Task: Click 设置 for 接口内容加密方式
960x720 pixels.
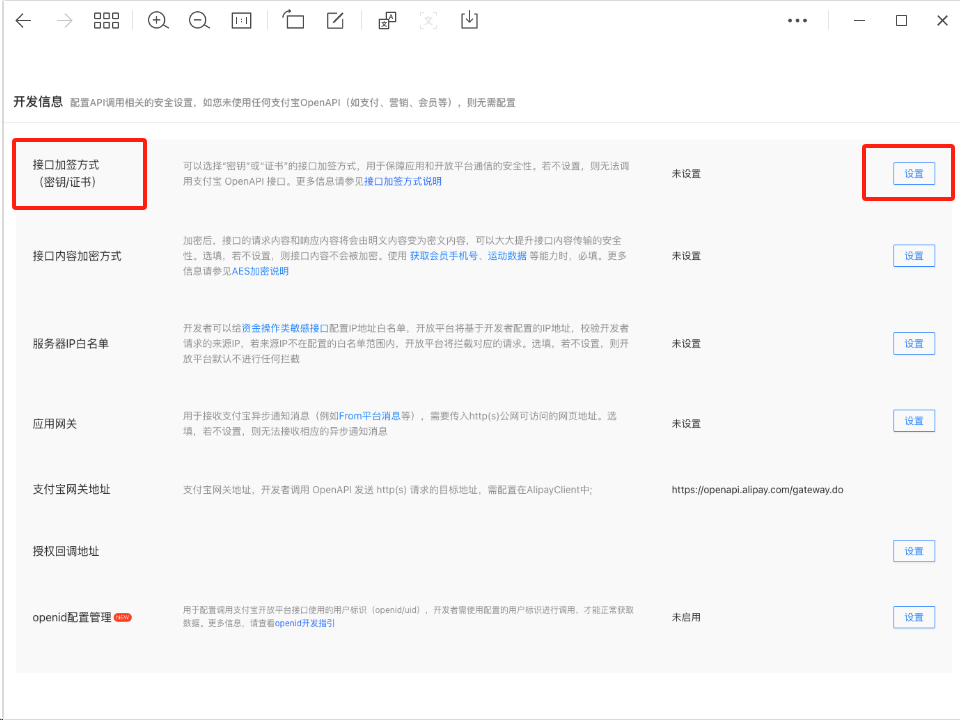Action: coord(913,256)
